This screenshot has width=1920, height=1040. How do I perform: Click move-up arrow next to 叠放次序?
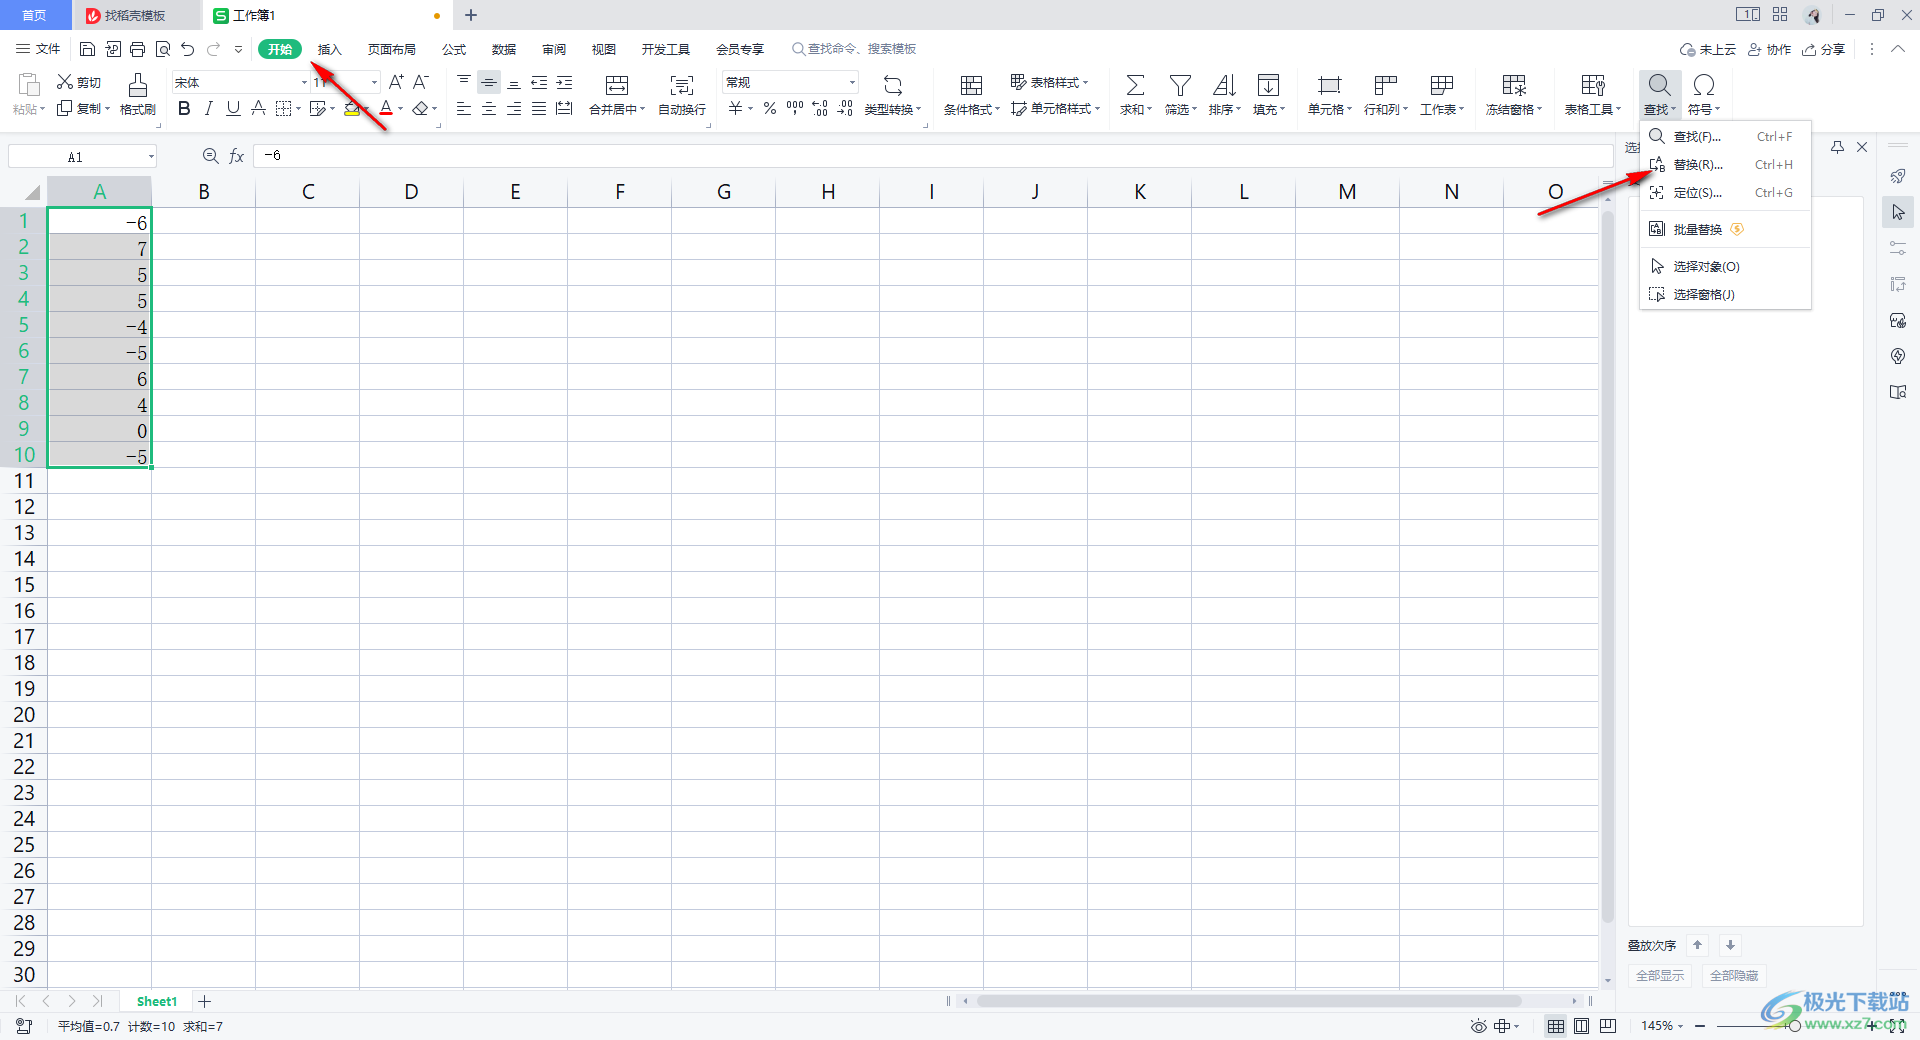coord(1697,945)
